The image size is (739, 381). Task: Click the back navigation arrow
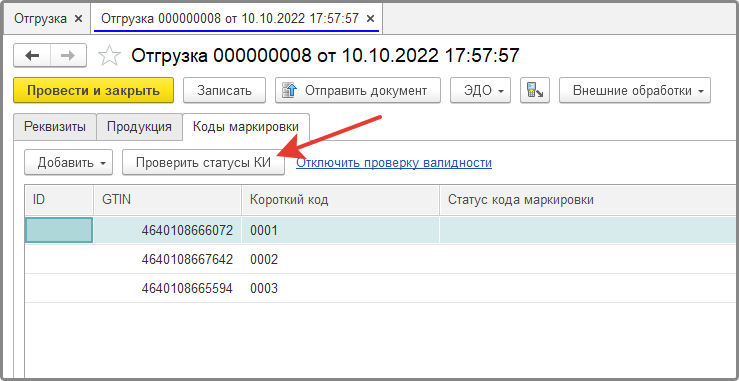point(32,56)
